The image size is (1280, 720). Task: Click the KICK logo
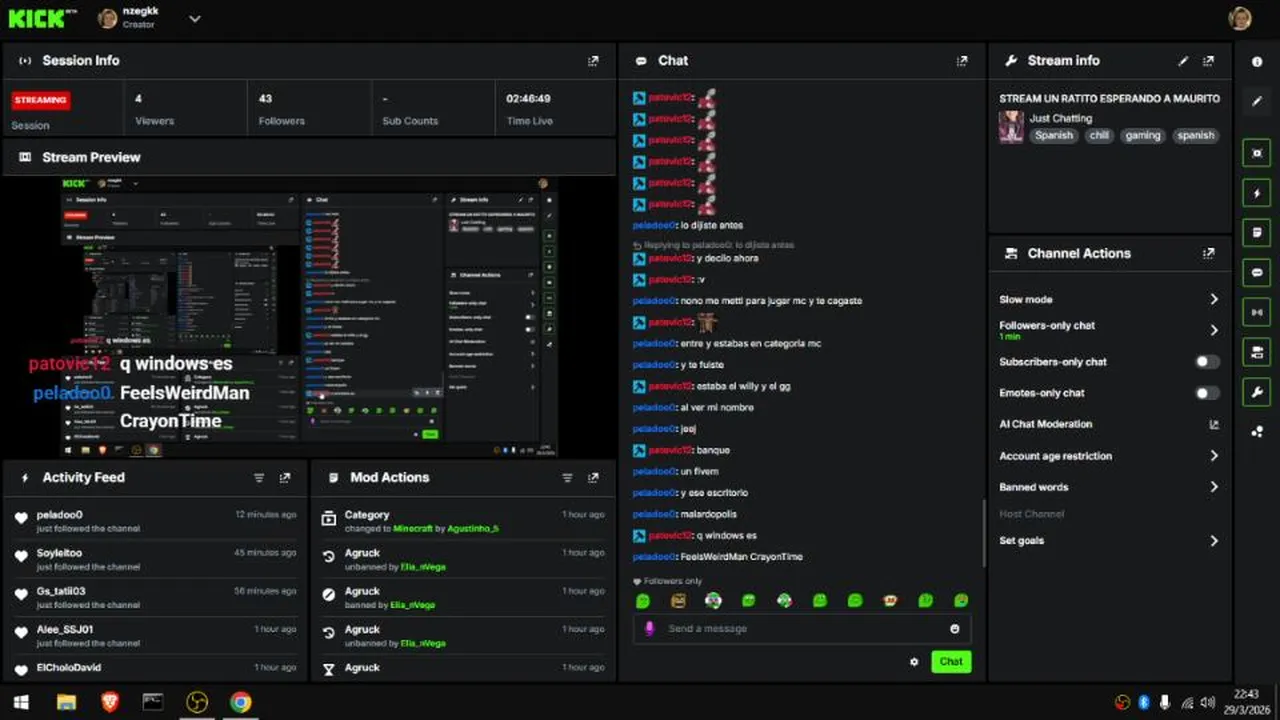[43, 18]
